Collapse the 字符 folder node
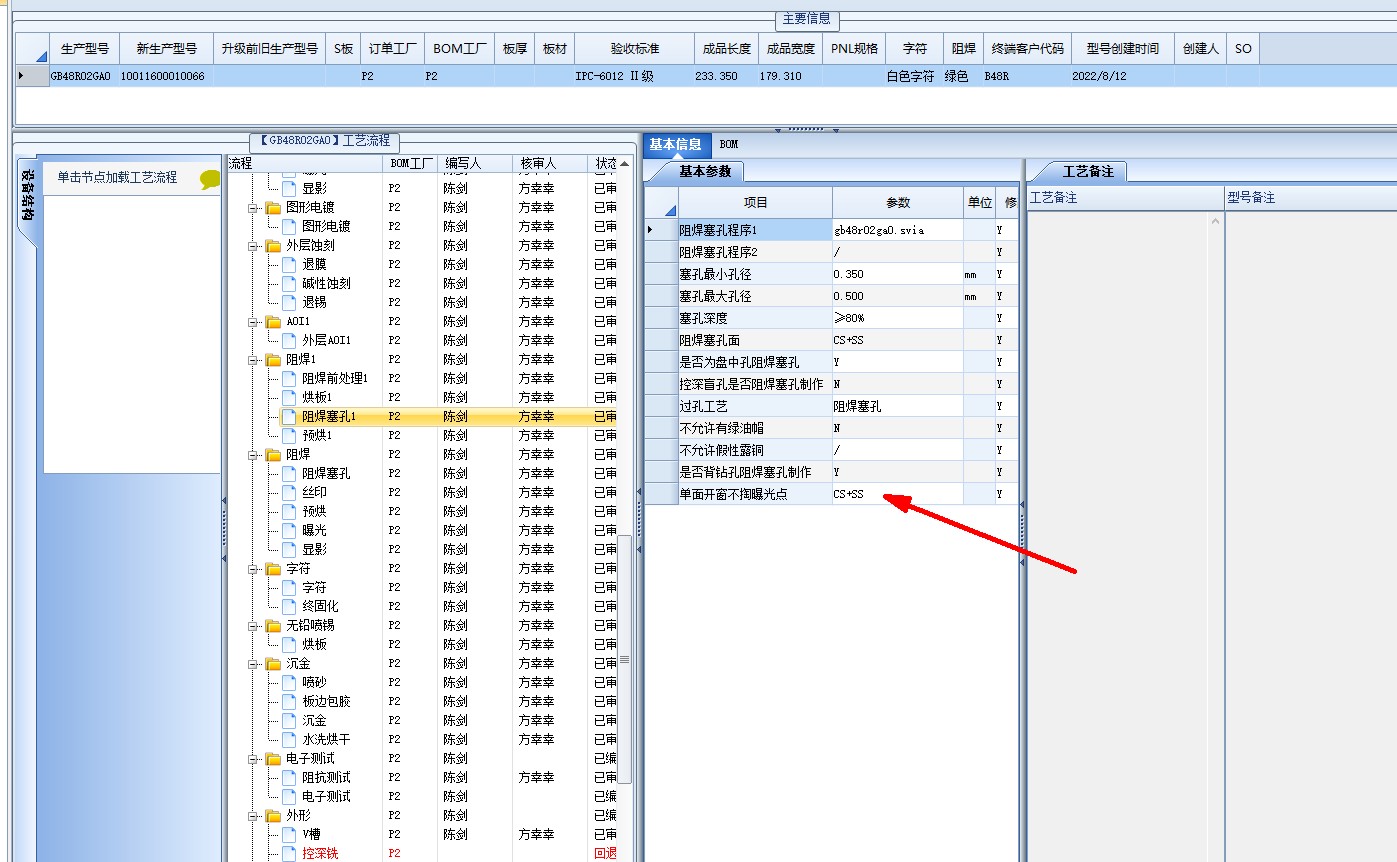The width and height of the screenshot is (1397, 862). pyautogui.click(x=253, y=568)
